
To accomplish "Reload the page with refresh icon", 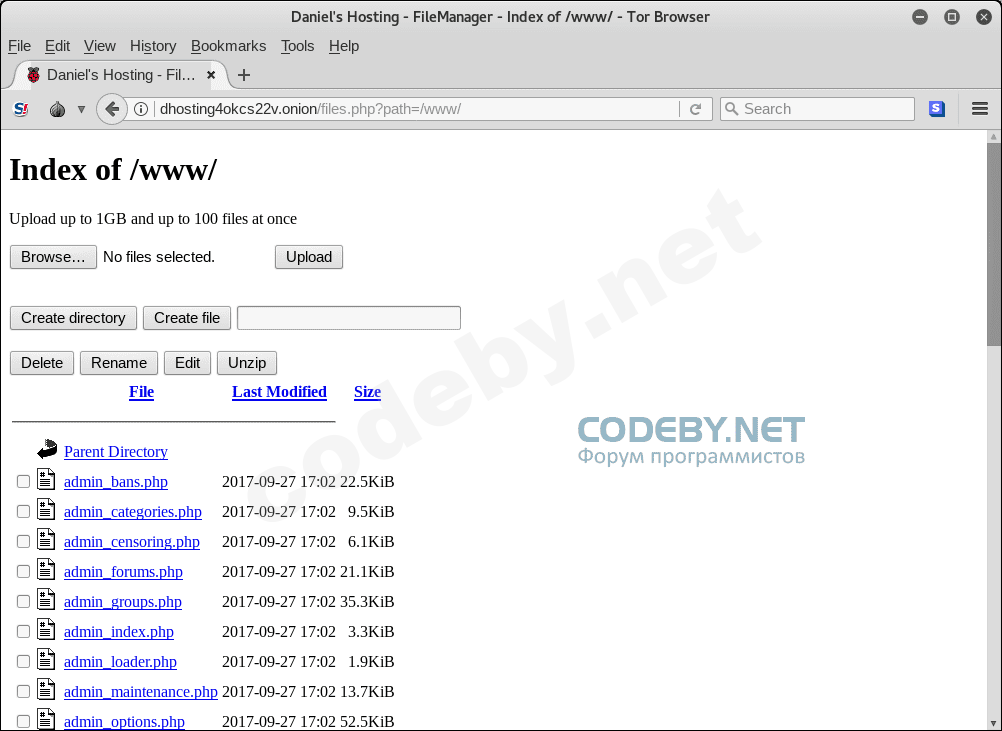I will coord(695,109).
